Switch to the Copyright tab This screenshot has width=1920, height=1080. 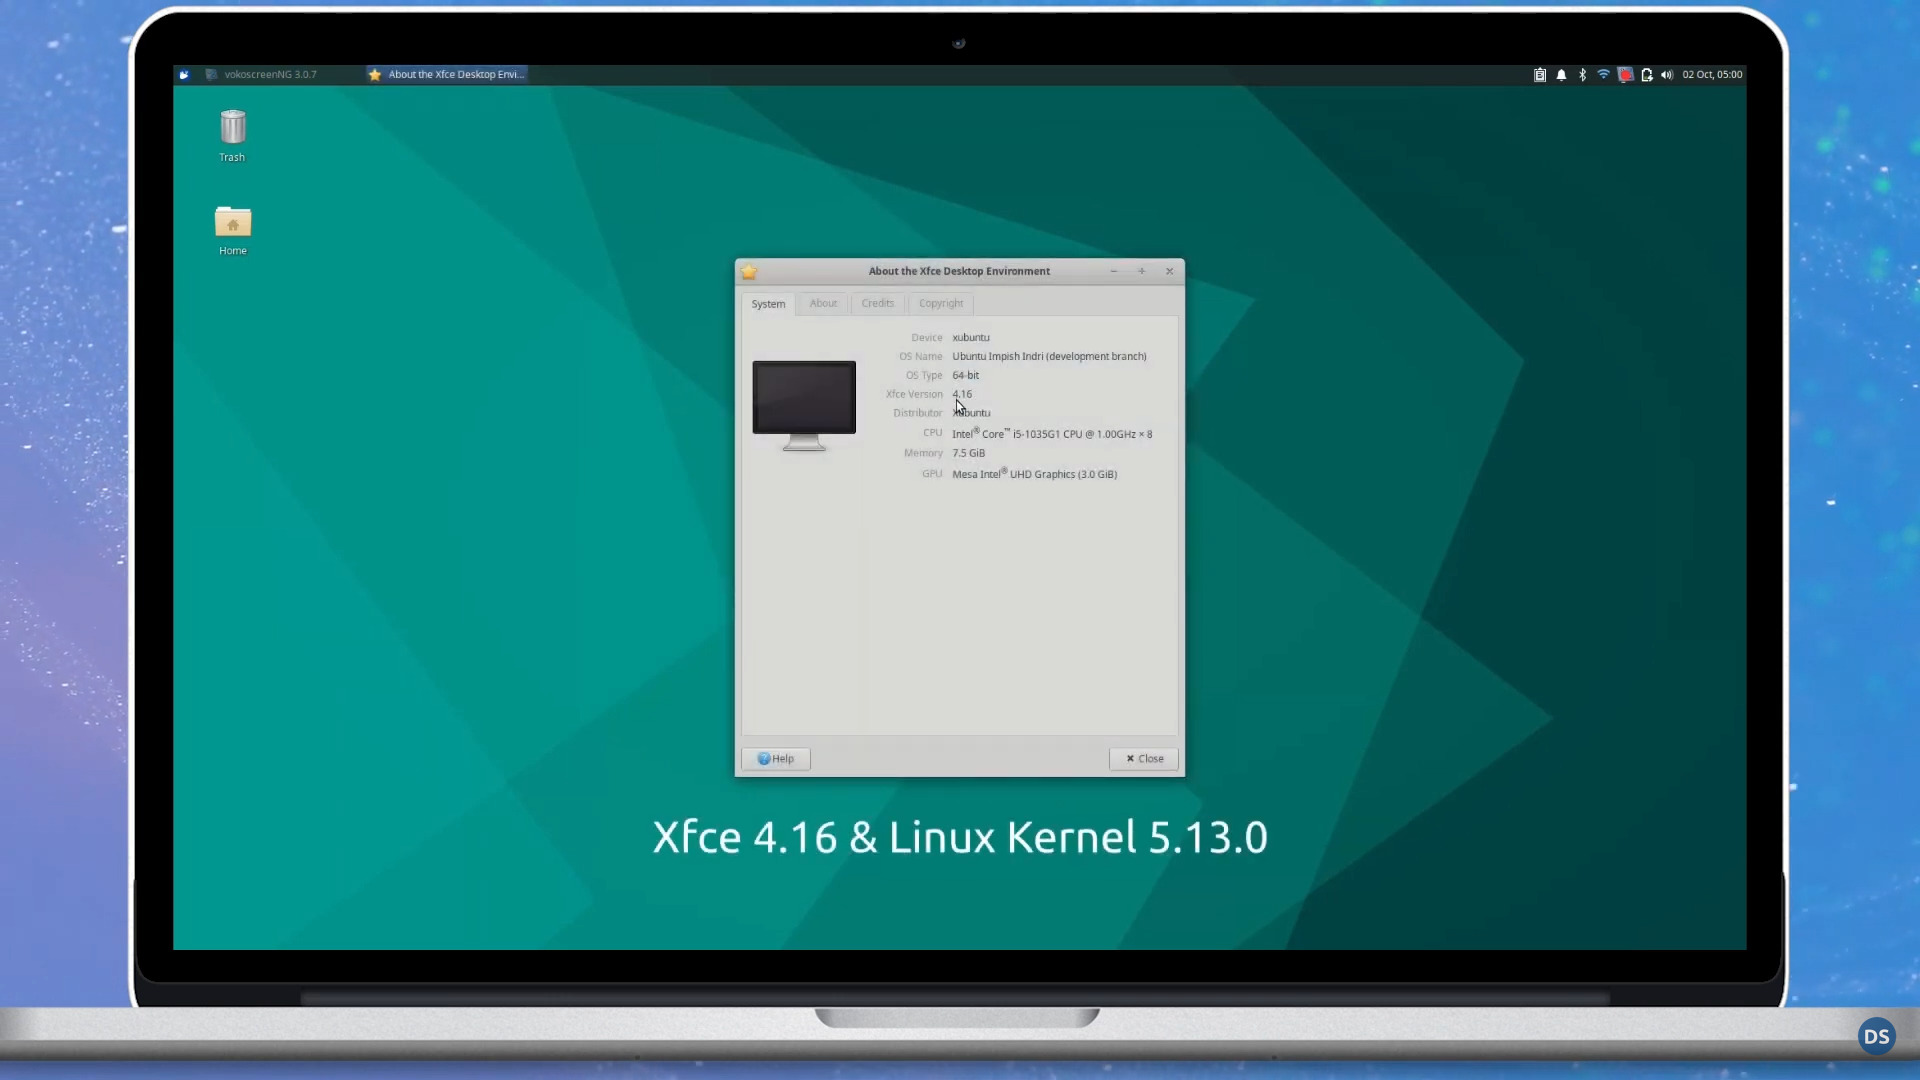coord(941,303)
